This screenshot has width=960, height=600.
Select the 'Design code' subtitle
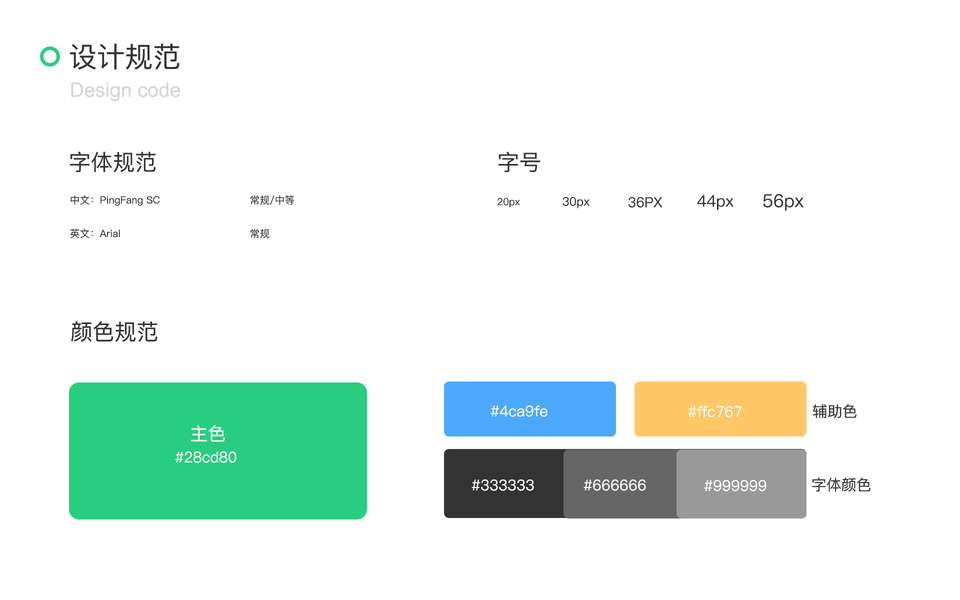(125, 90)
